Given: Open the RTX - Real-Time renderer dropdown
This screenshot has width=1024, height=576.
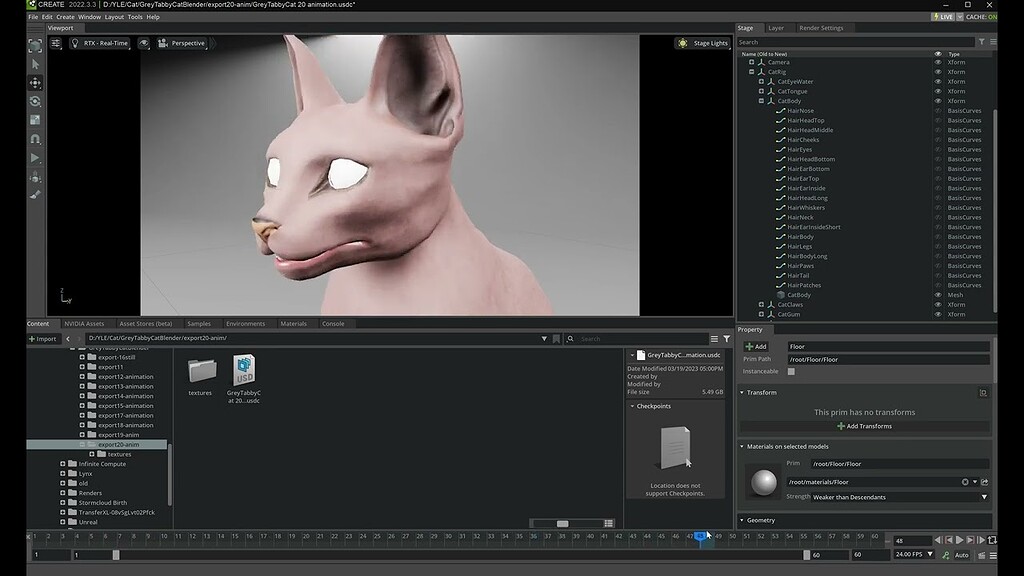Looking at the screenshot, I should click(104, 43).
